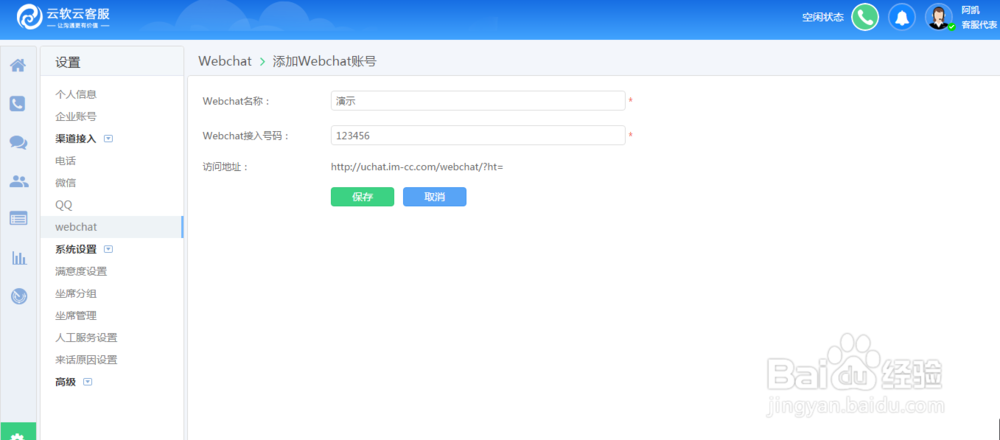Open 坐席分组
1000x440 pixels.
(76, 294)
